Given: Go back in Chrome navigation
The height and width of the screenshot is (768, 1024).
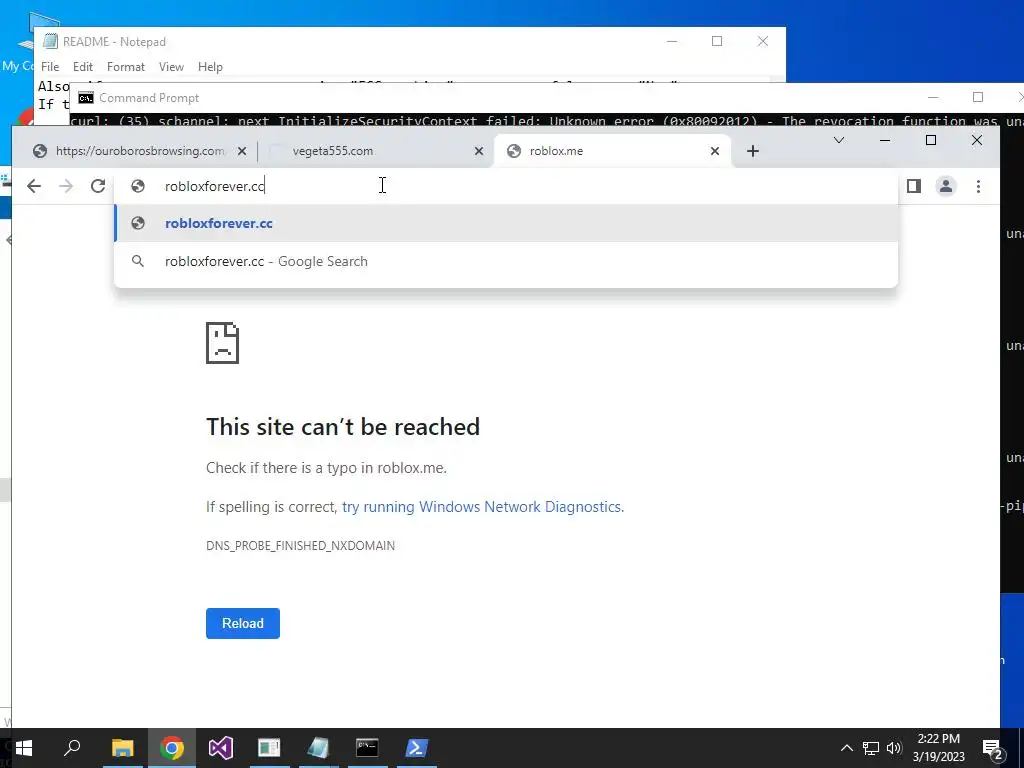Looking at the screenshot, I should click(34, 186).
